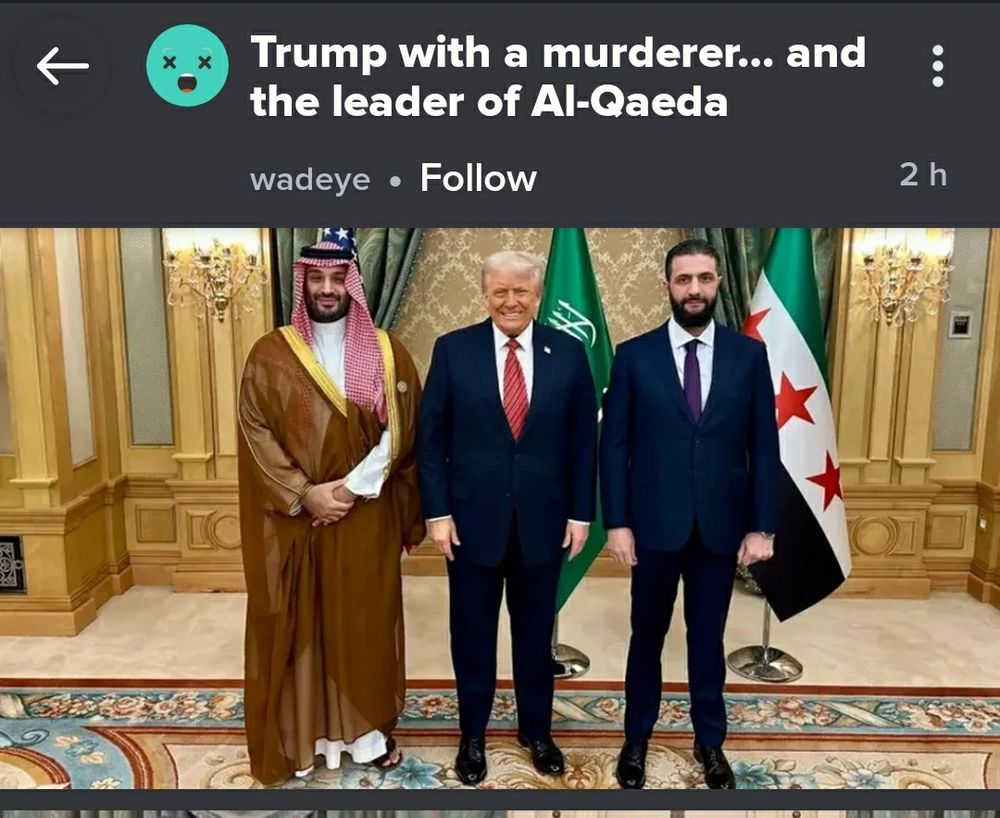This screenshot has width=1000, height=818.
Task: Open the three-dot more options menu
Action: pos(938,66)
